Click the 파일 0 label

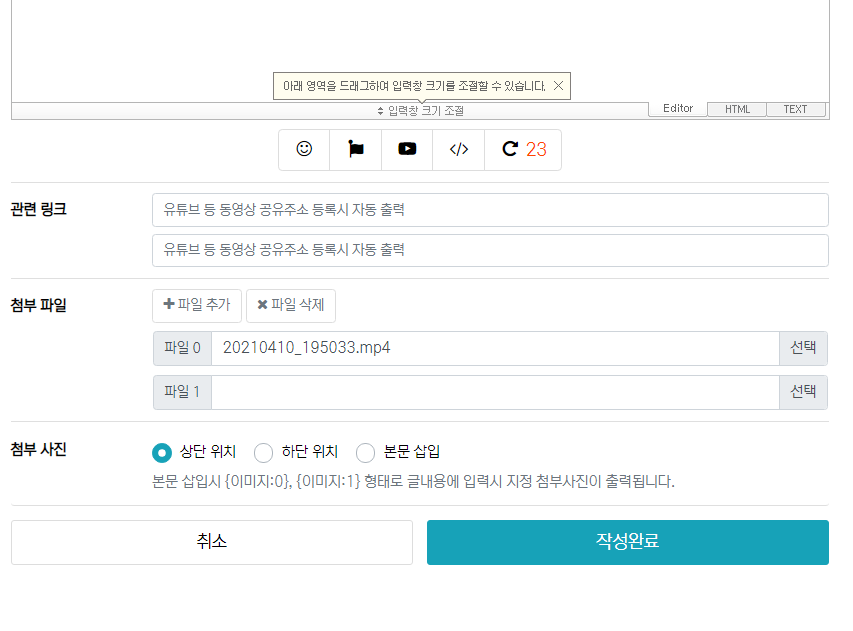point(182,348)
